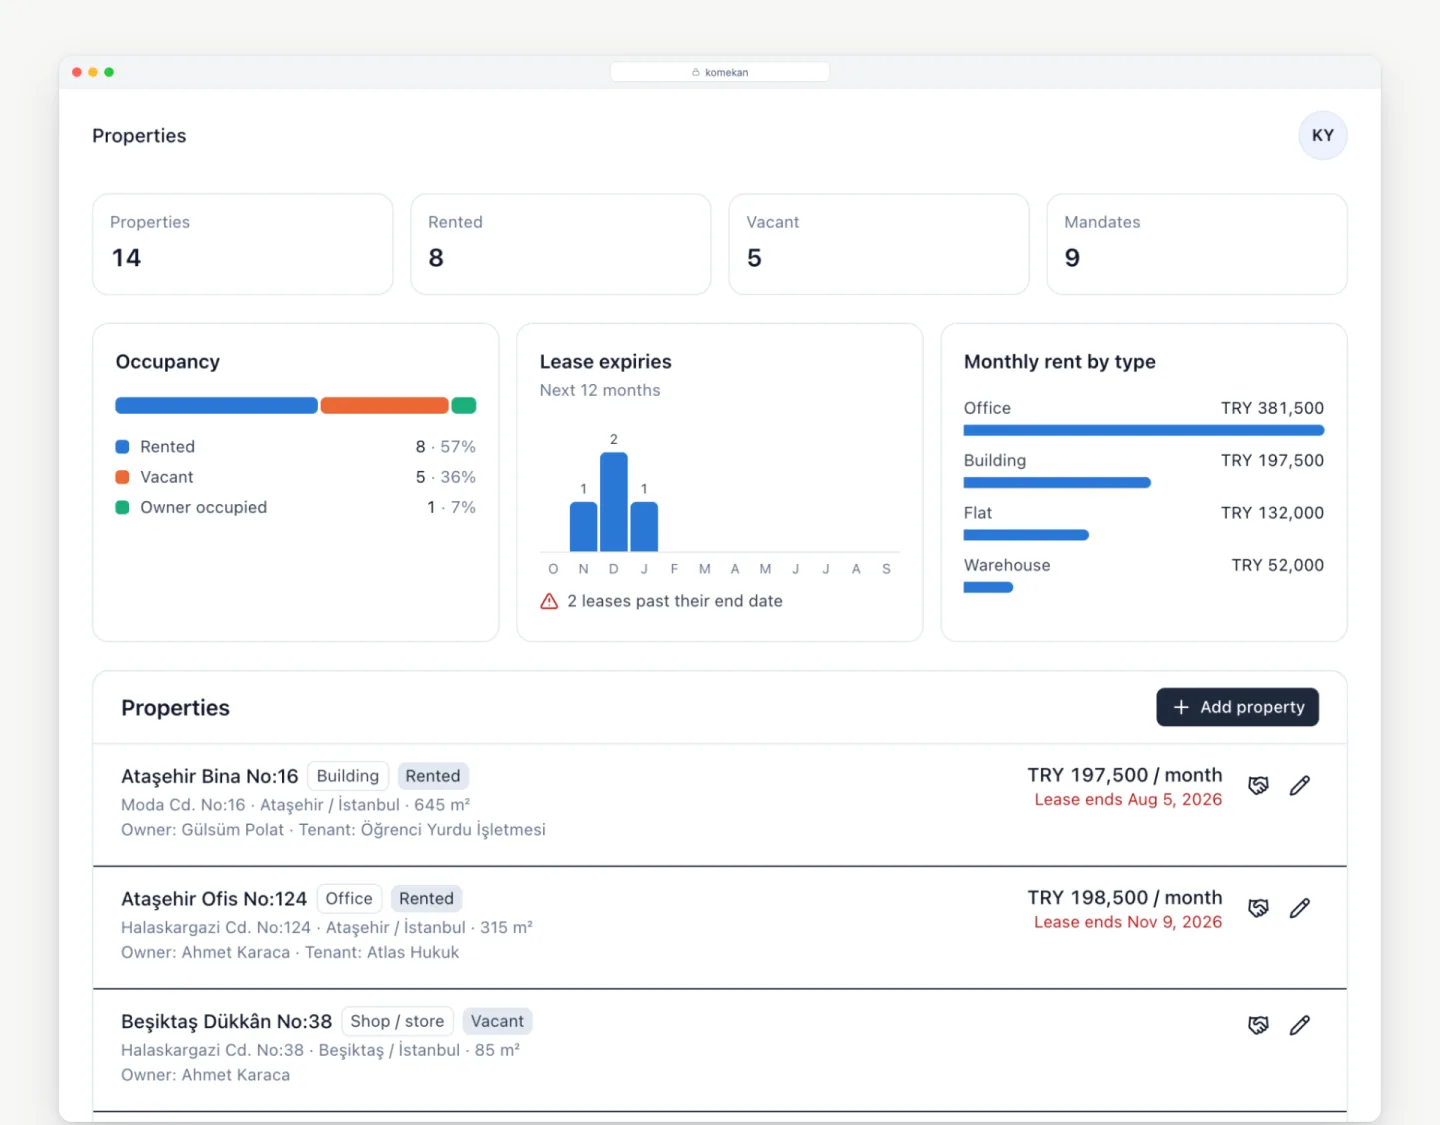Open the Vacant count card

pyautogui.click(x=879, y=244)
